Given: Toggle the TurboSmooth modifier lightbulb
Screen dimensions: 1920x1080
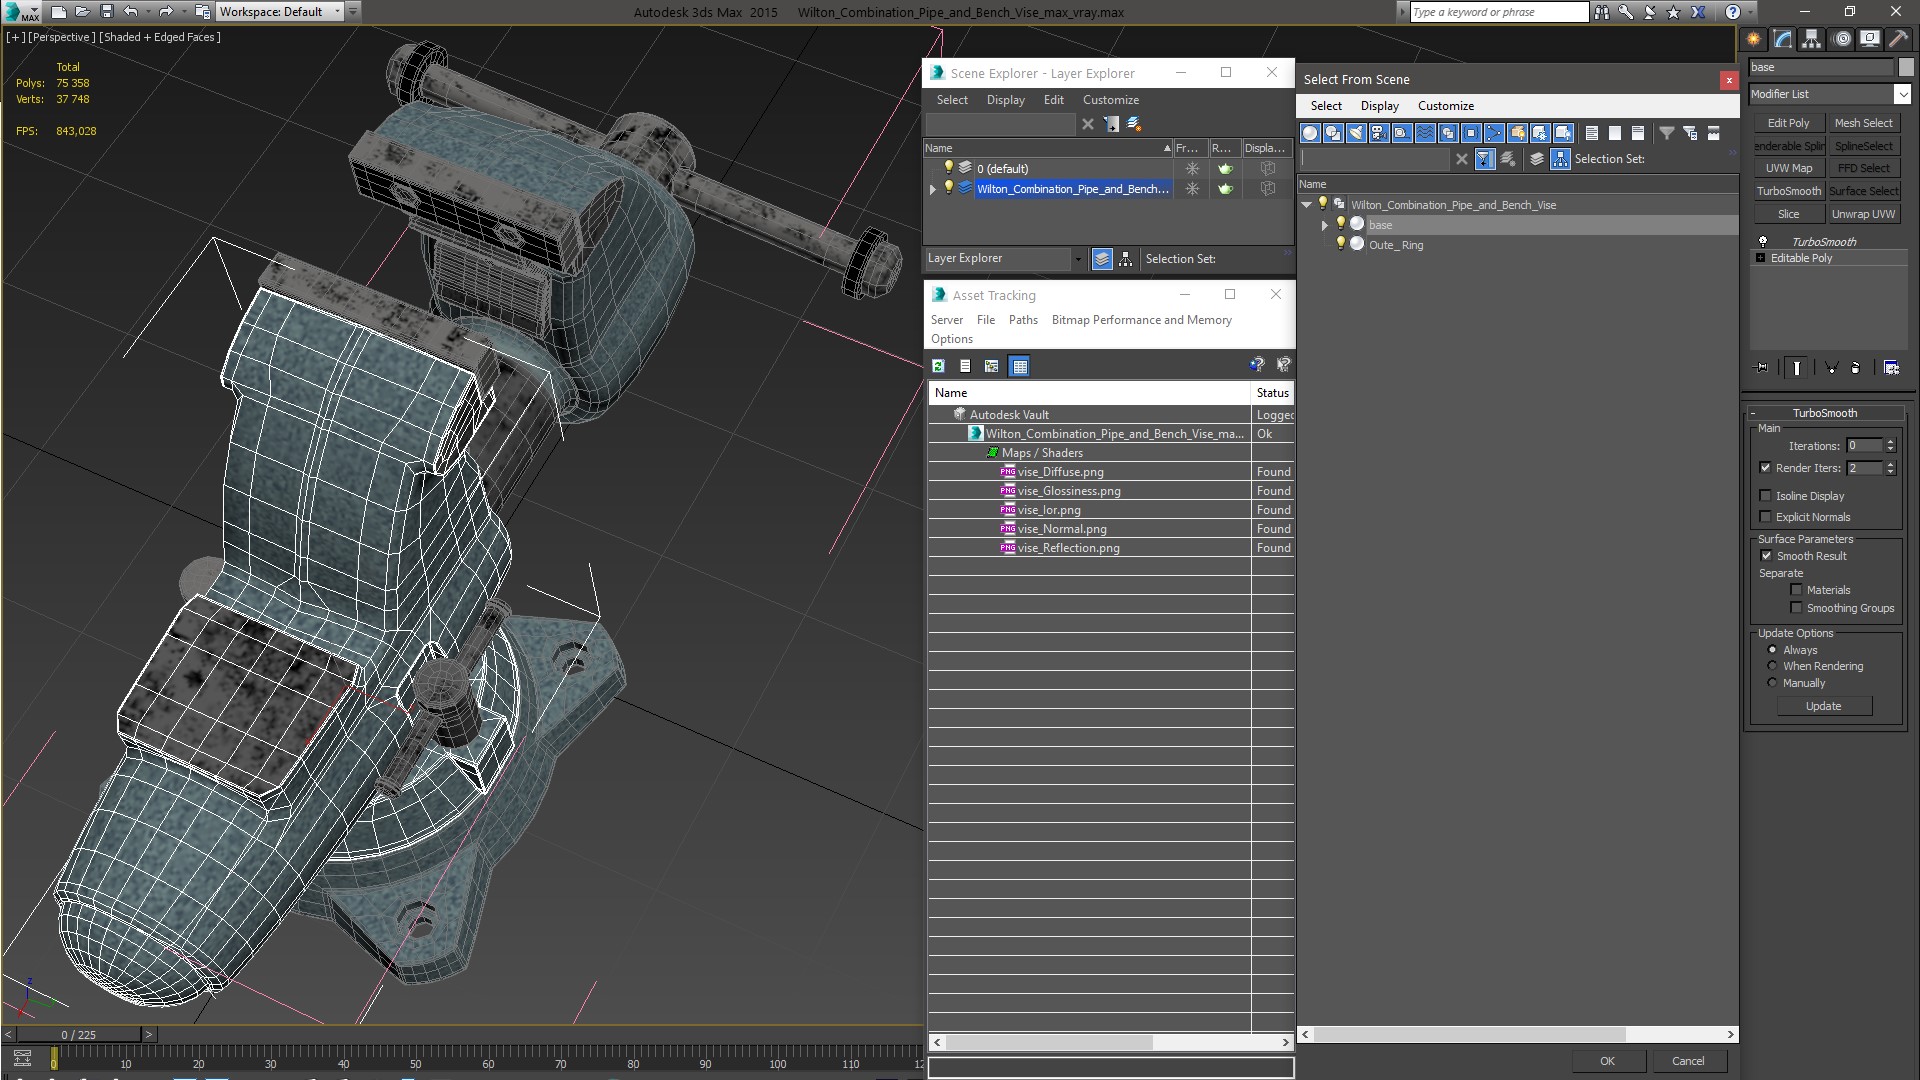Looking at the screenshot, I should click(x=1762, y=241).
